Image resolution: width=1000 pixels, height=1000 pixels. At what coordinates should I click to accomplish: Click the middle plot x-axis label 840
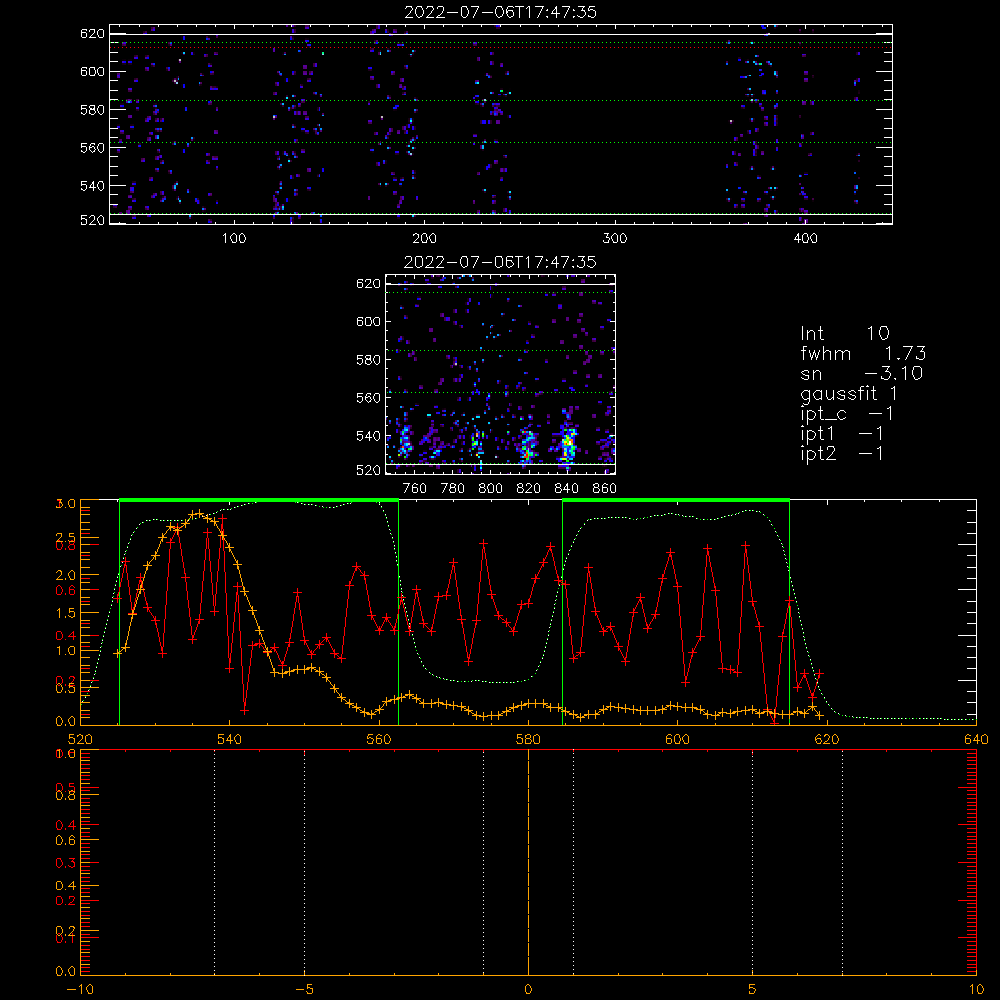[566, 489]
